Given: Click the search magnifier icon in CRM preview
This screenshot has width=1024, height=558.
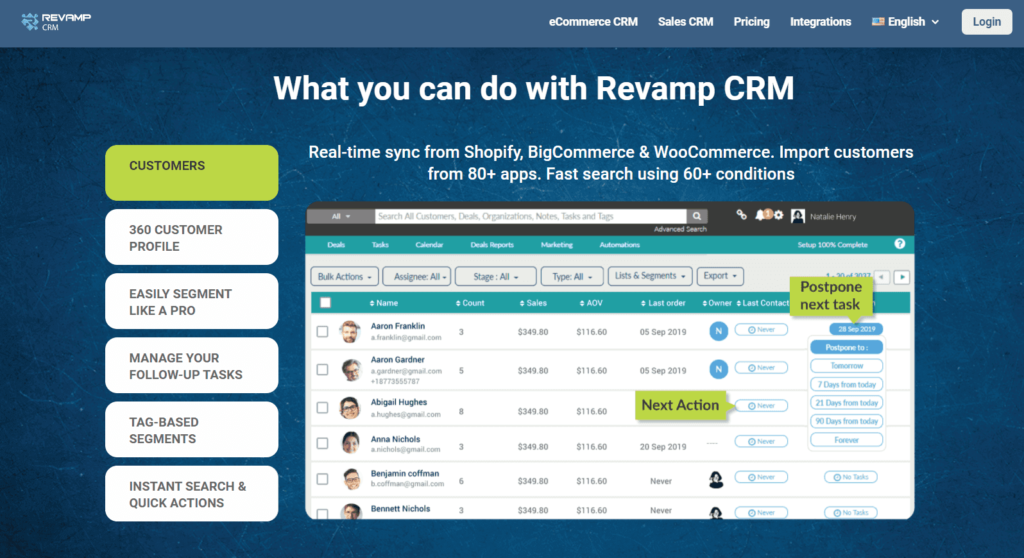Looking at the screenshot, I should pyautogui.click(x=697, y=216).
